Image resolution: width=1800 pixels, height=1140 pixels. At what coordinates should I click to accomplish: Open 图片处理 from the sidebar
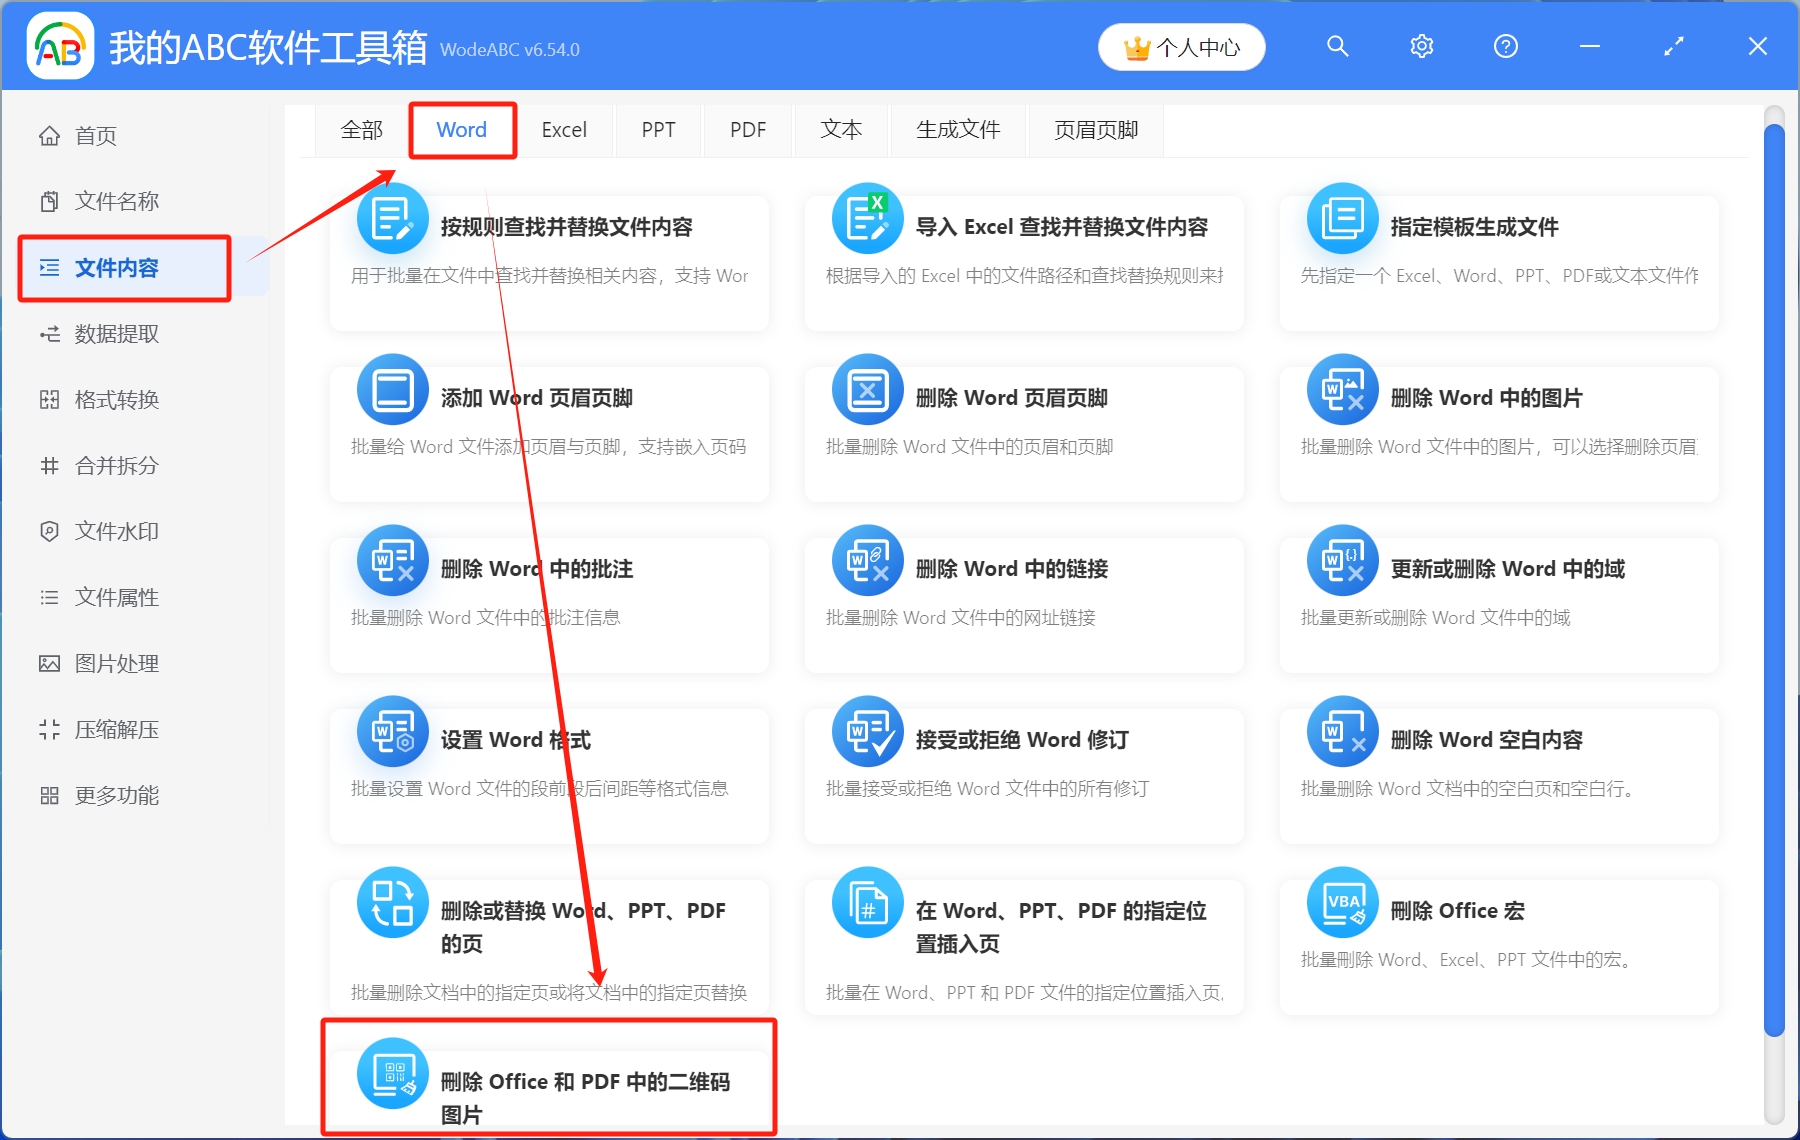tap(113, 662)
